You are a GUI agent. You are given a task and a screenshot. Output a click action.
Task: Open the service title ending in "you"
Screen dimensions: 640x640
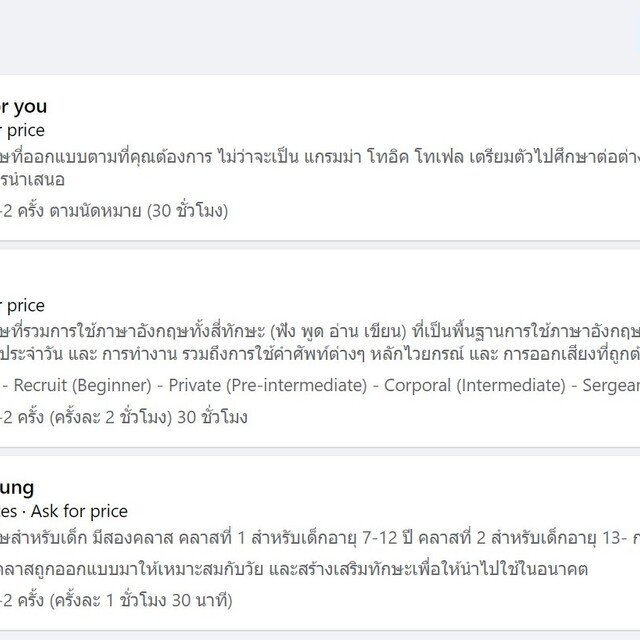click(x=24, y=106)
